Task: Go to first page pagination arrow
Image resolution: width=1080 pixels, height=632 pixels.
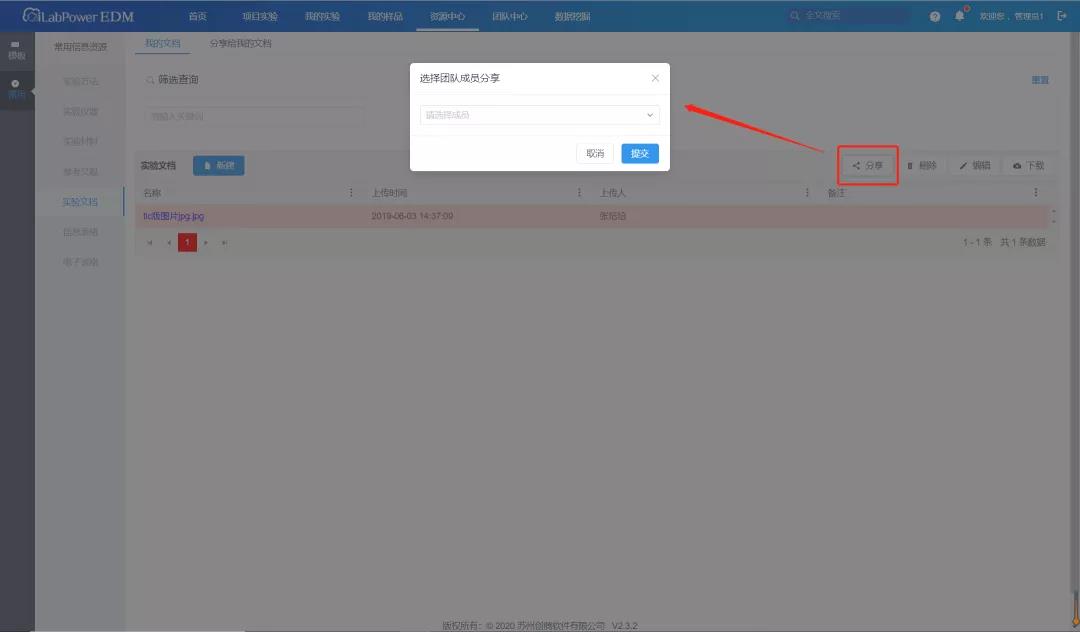Action: click(149, 242)
